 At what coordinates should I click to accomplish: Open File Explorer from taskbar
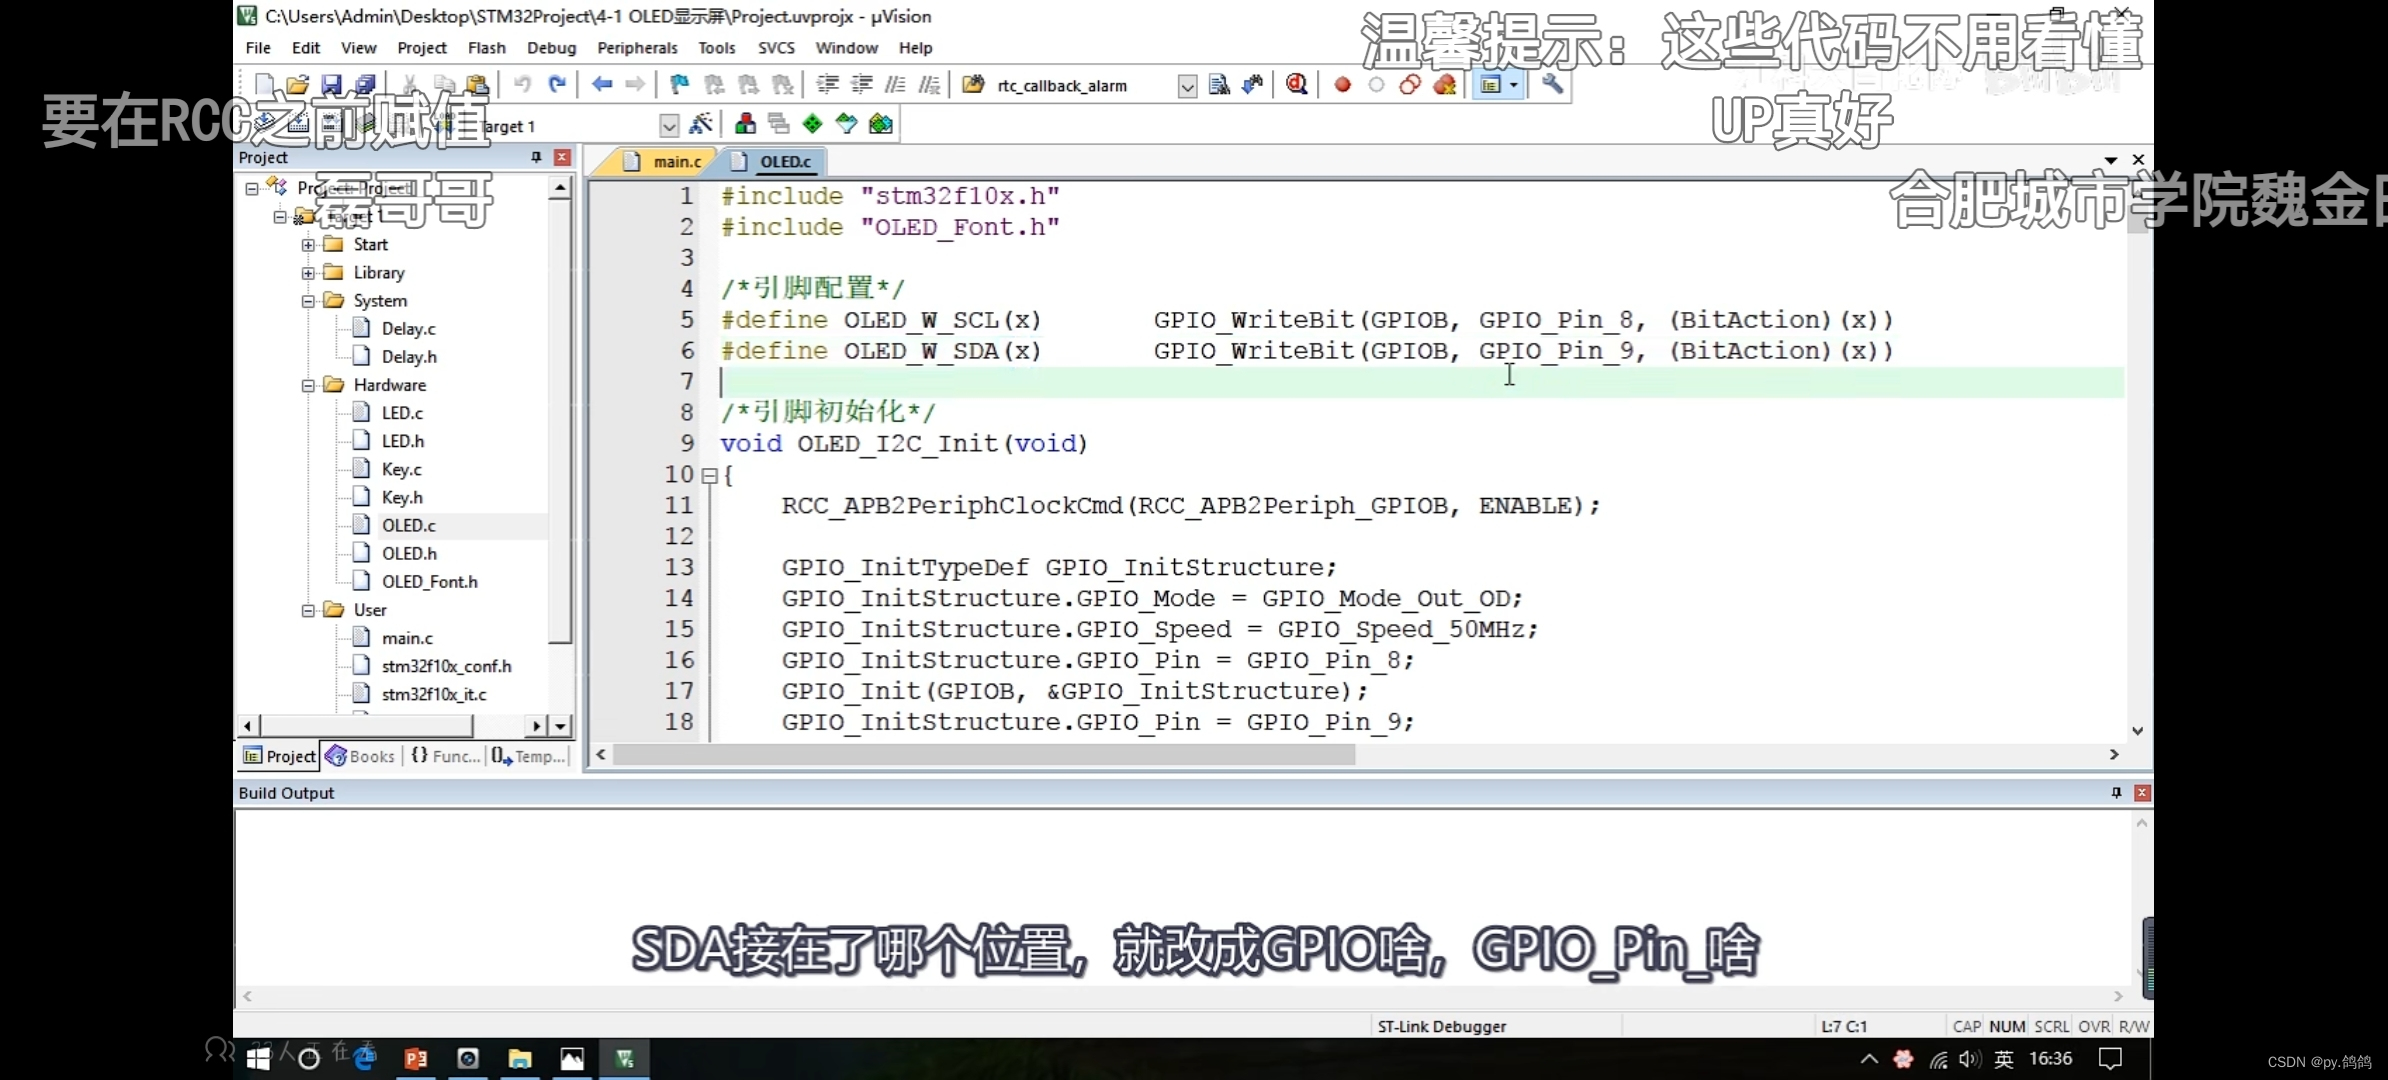[x=520, y=1059]
